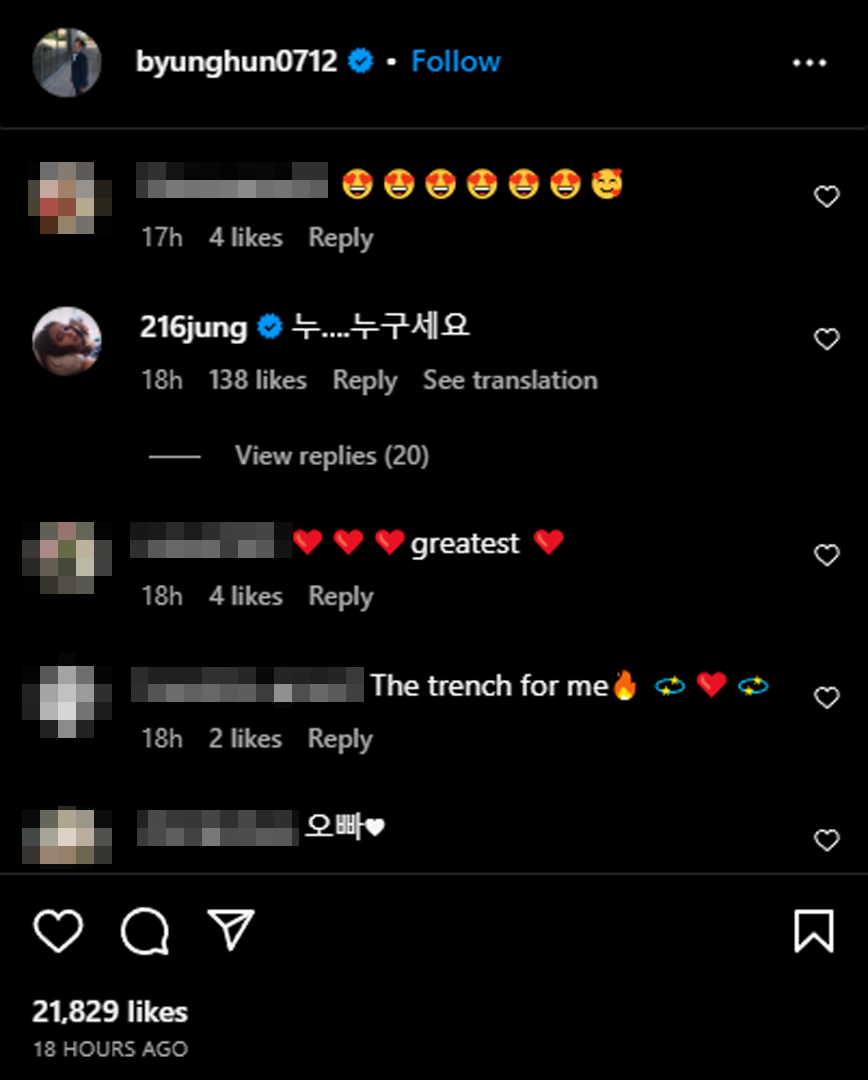Like the post with the heart icon
The width and height of the screenshot is (868, 1080).
point(58,931)
